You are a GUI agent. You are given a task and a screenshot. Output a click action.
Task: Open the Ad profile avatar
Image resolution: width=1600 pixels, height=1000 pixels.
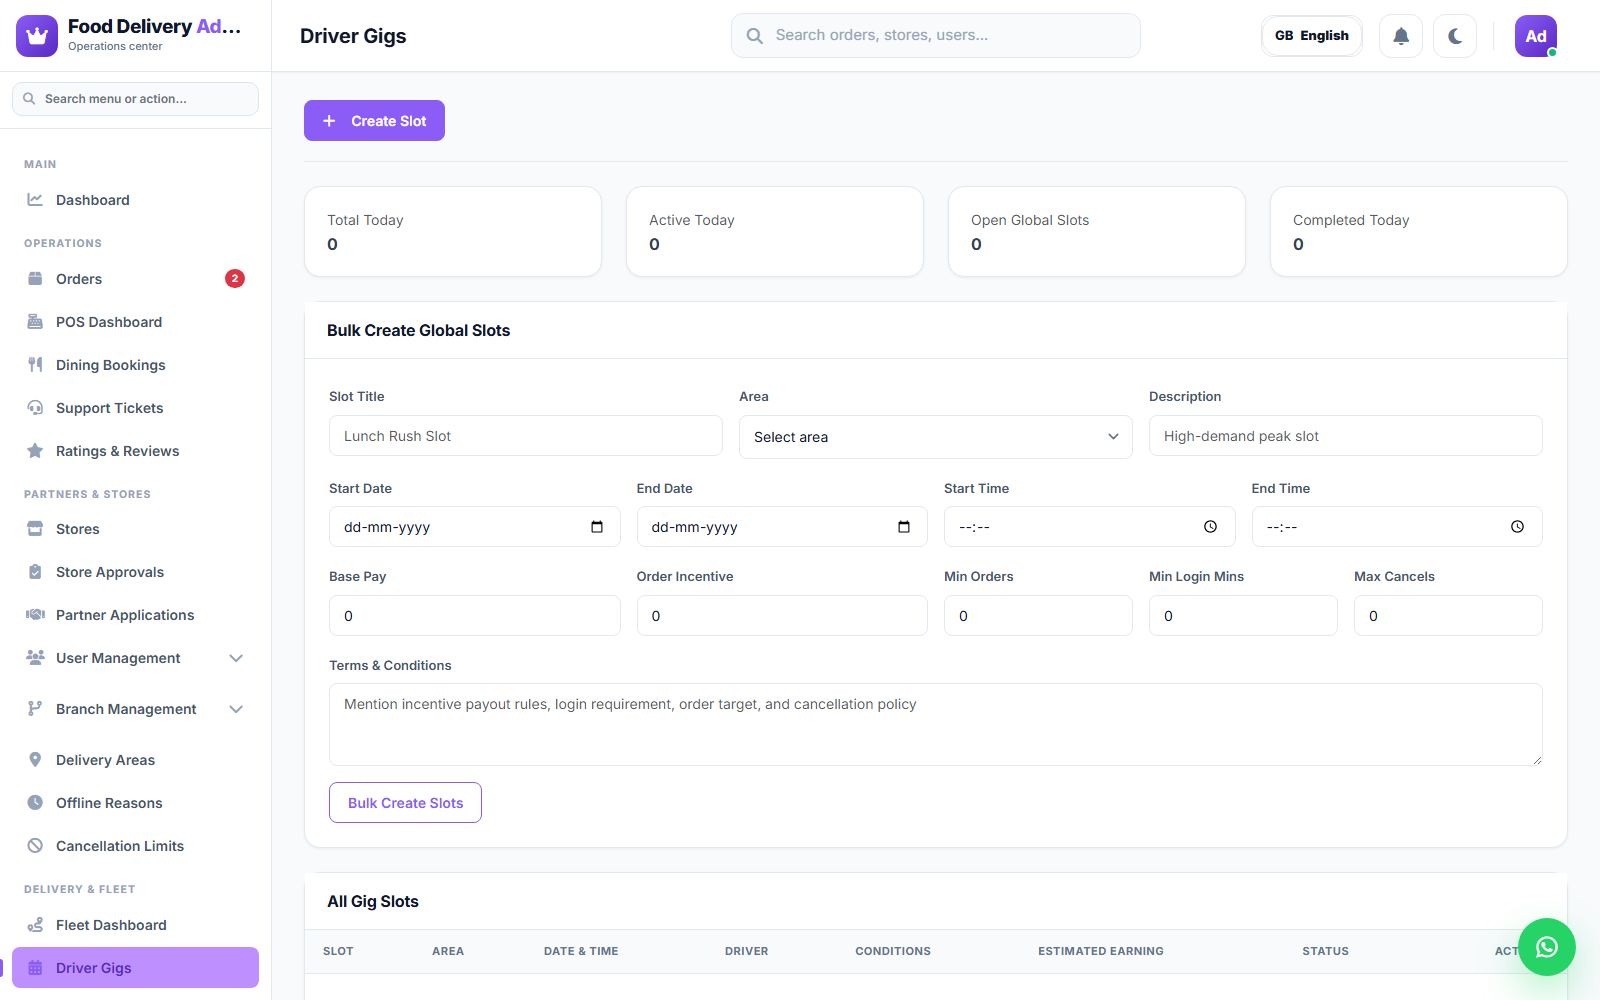coord(1536,36)
